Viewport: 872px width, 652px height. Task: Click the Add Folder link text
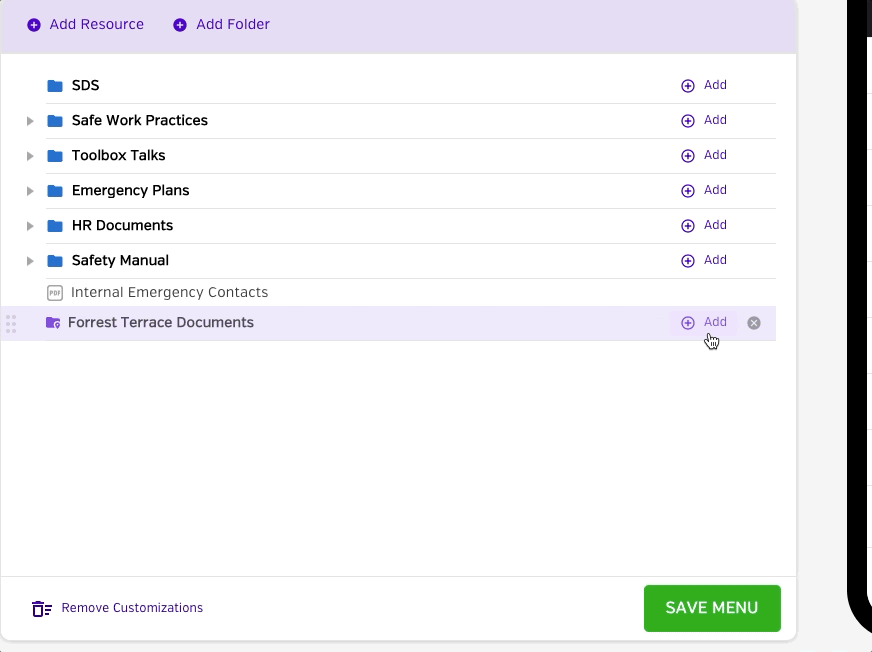click(x=233, y=24)
